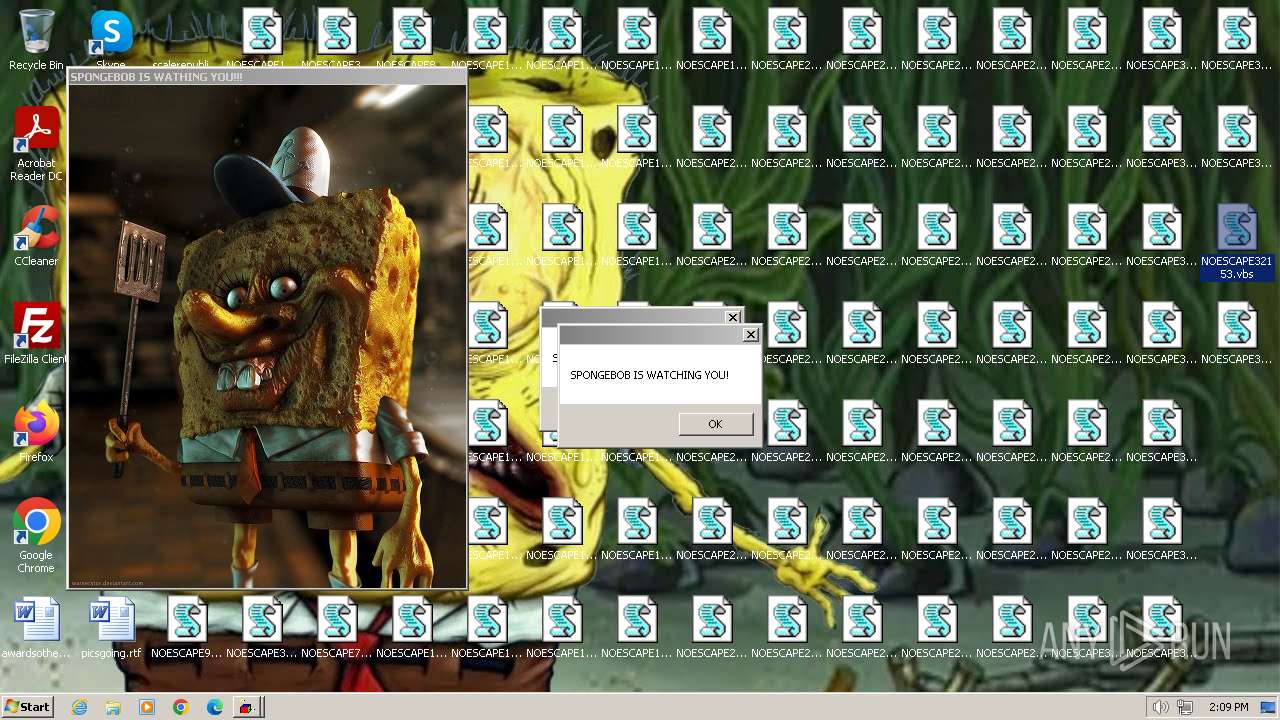The height and width of the screenshot is (720, 1280).
Task: Select the highlighted NOESCAPE32153.vbs file
Action: coord(1237,242)
